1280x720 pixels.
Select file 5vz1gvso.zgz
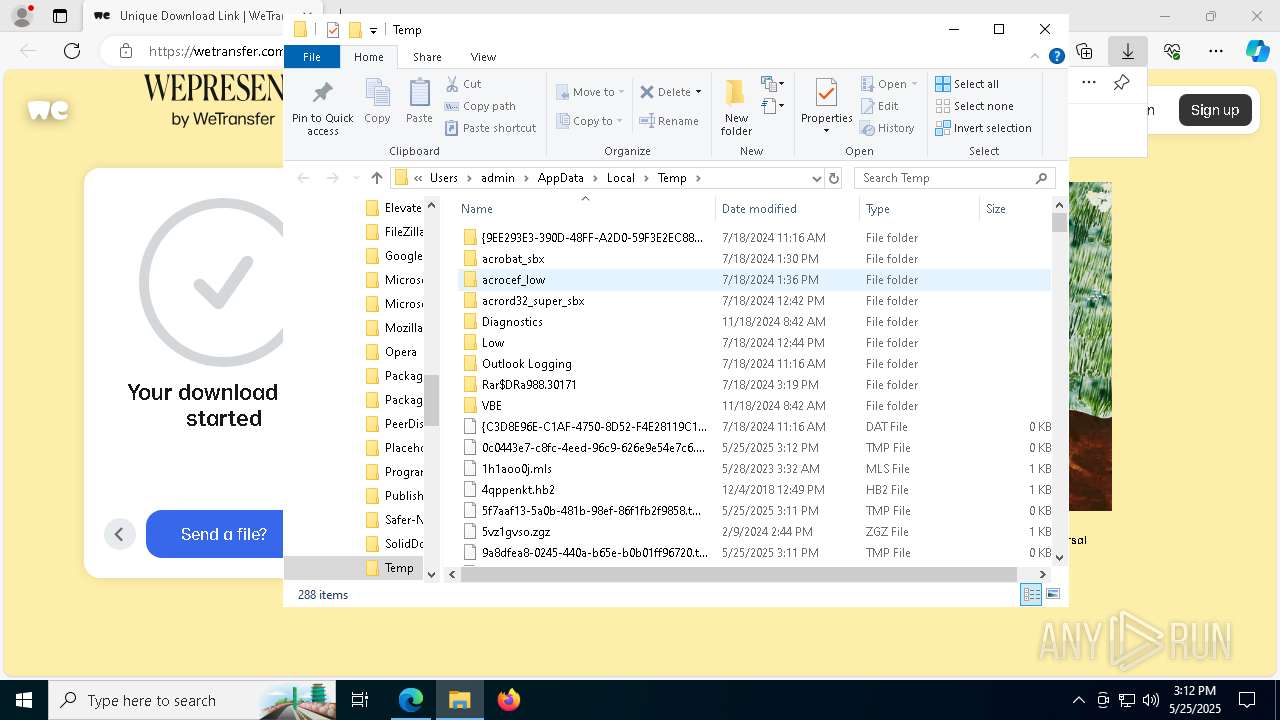(516, 532)
